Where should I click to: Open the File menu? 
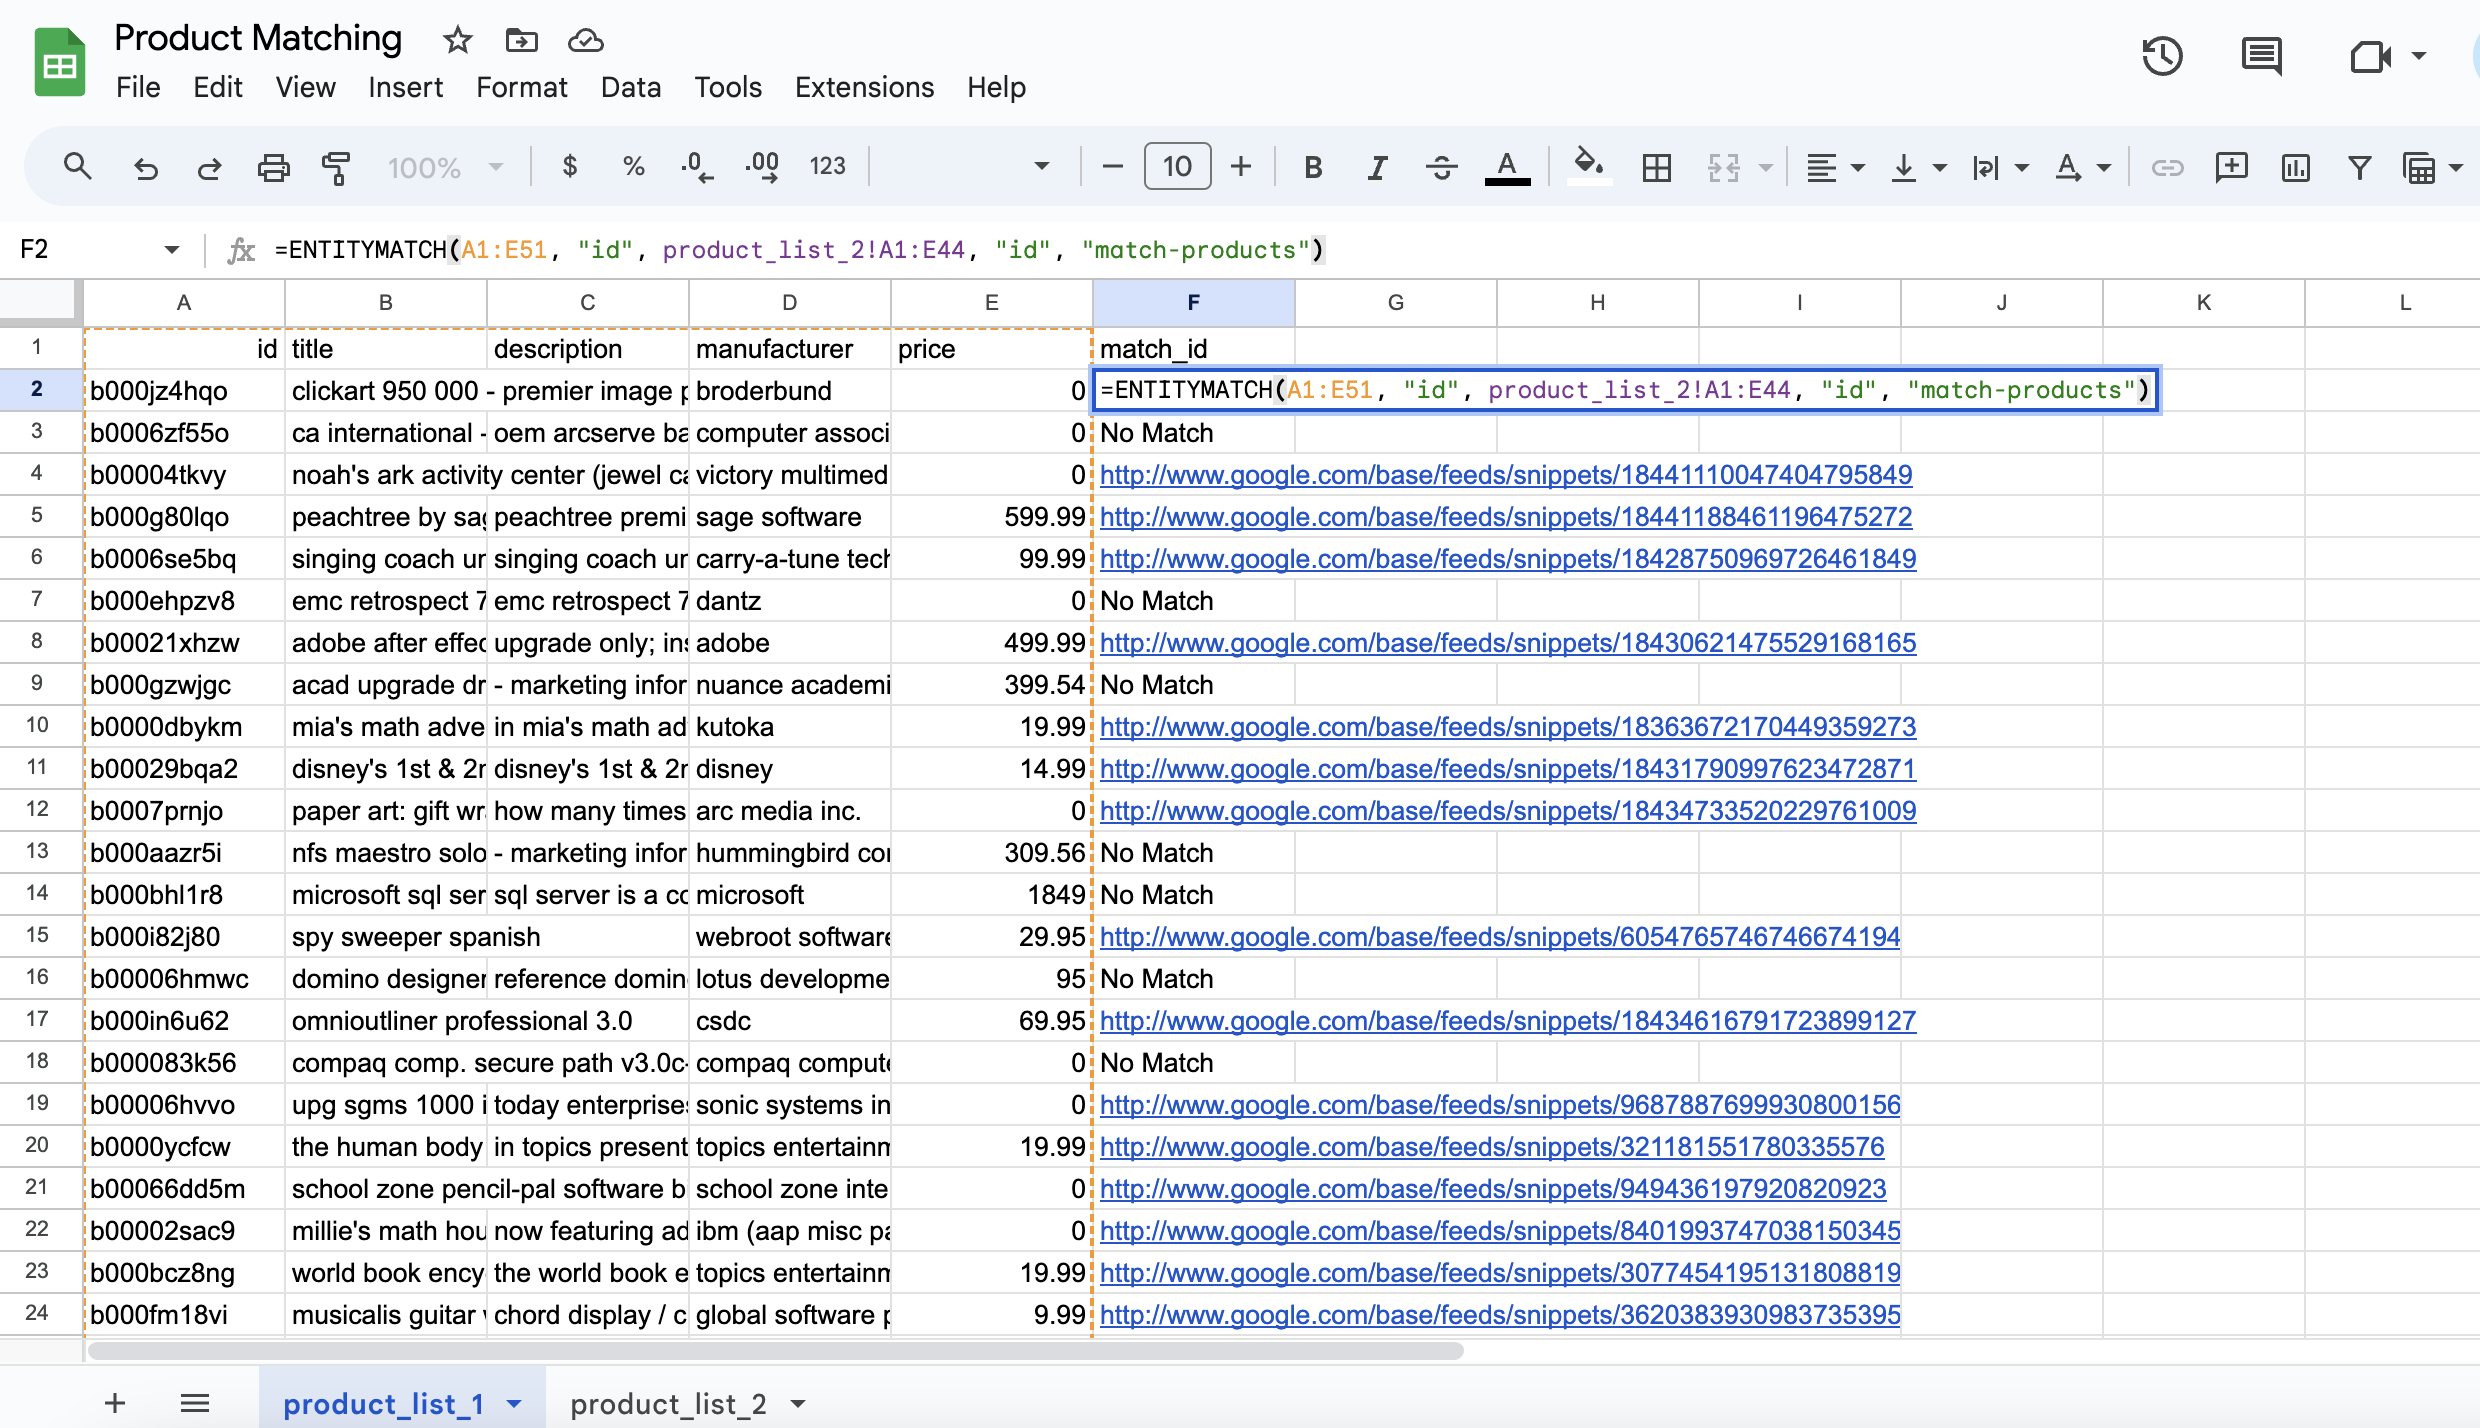[138, 88]
